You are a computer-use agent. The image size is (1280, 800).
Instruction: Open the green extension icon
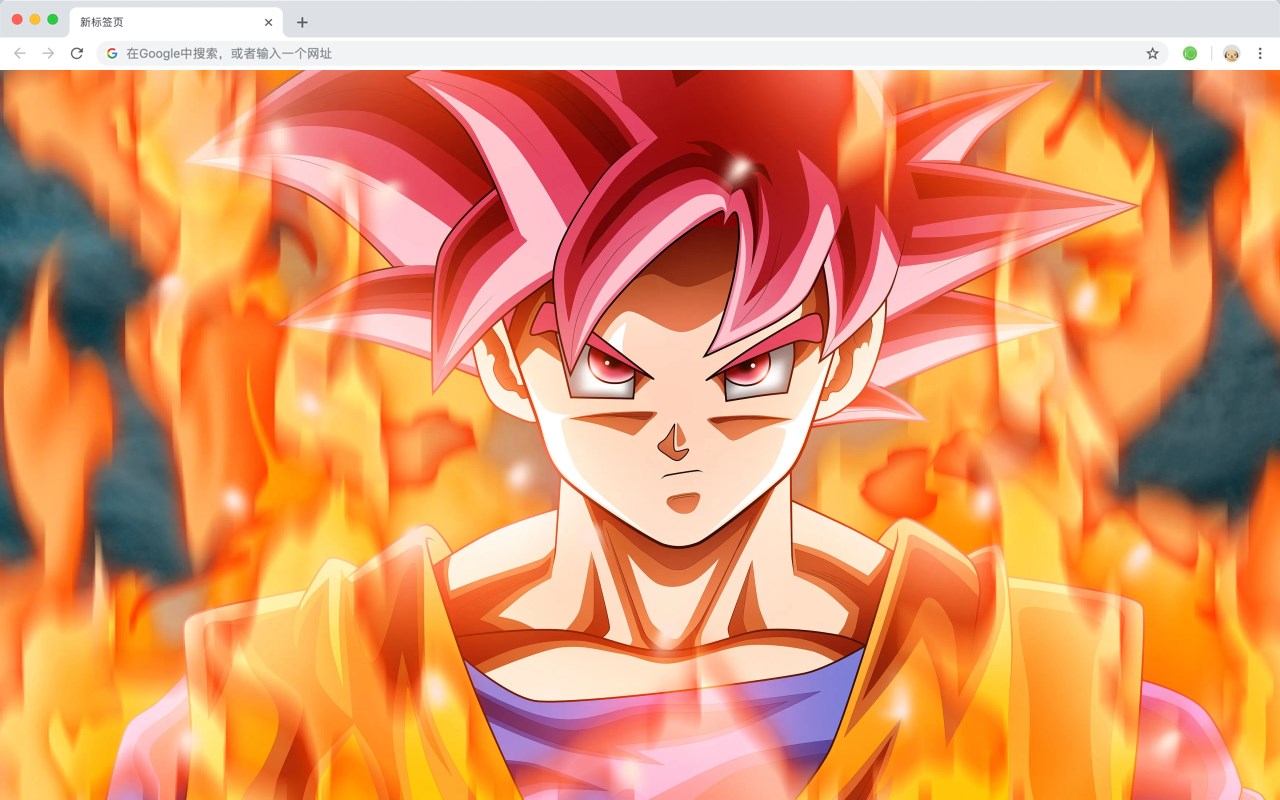[x=1190, y=53]
